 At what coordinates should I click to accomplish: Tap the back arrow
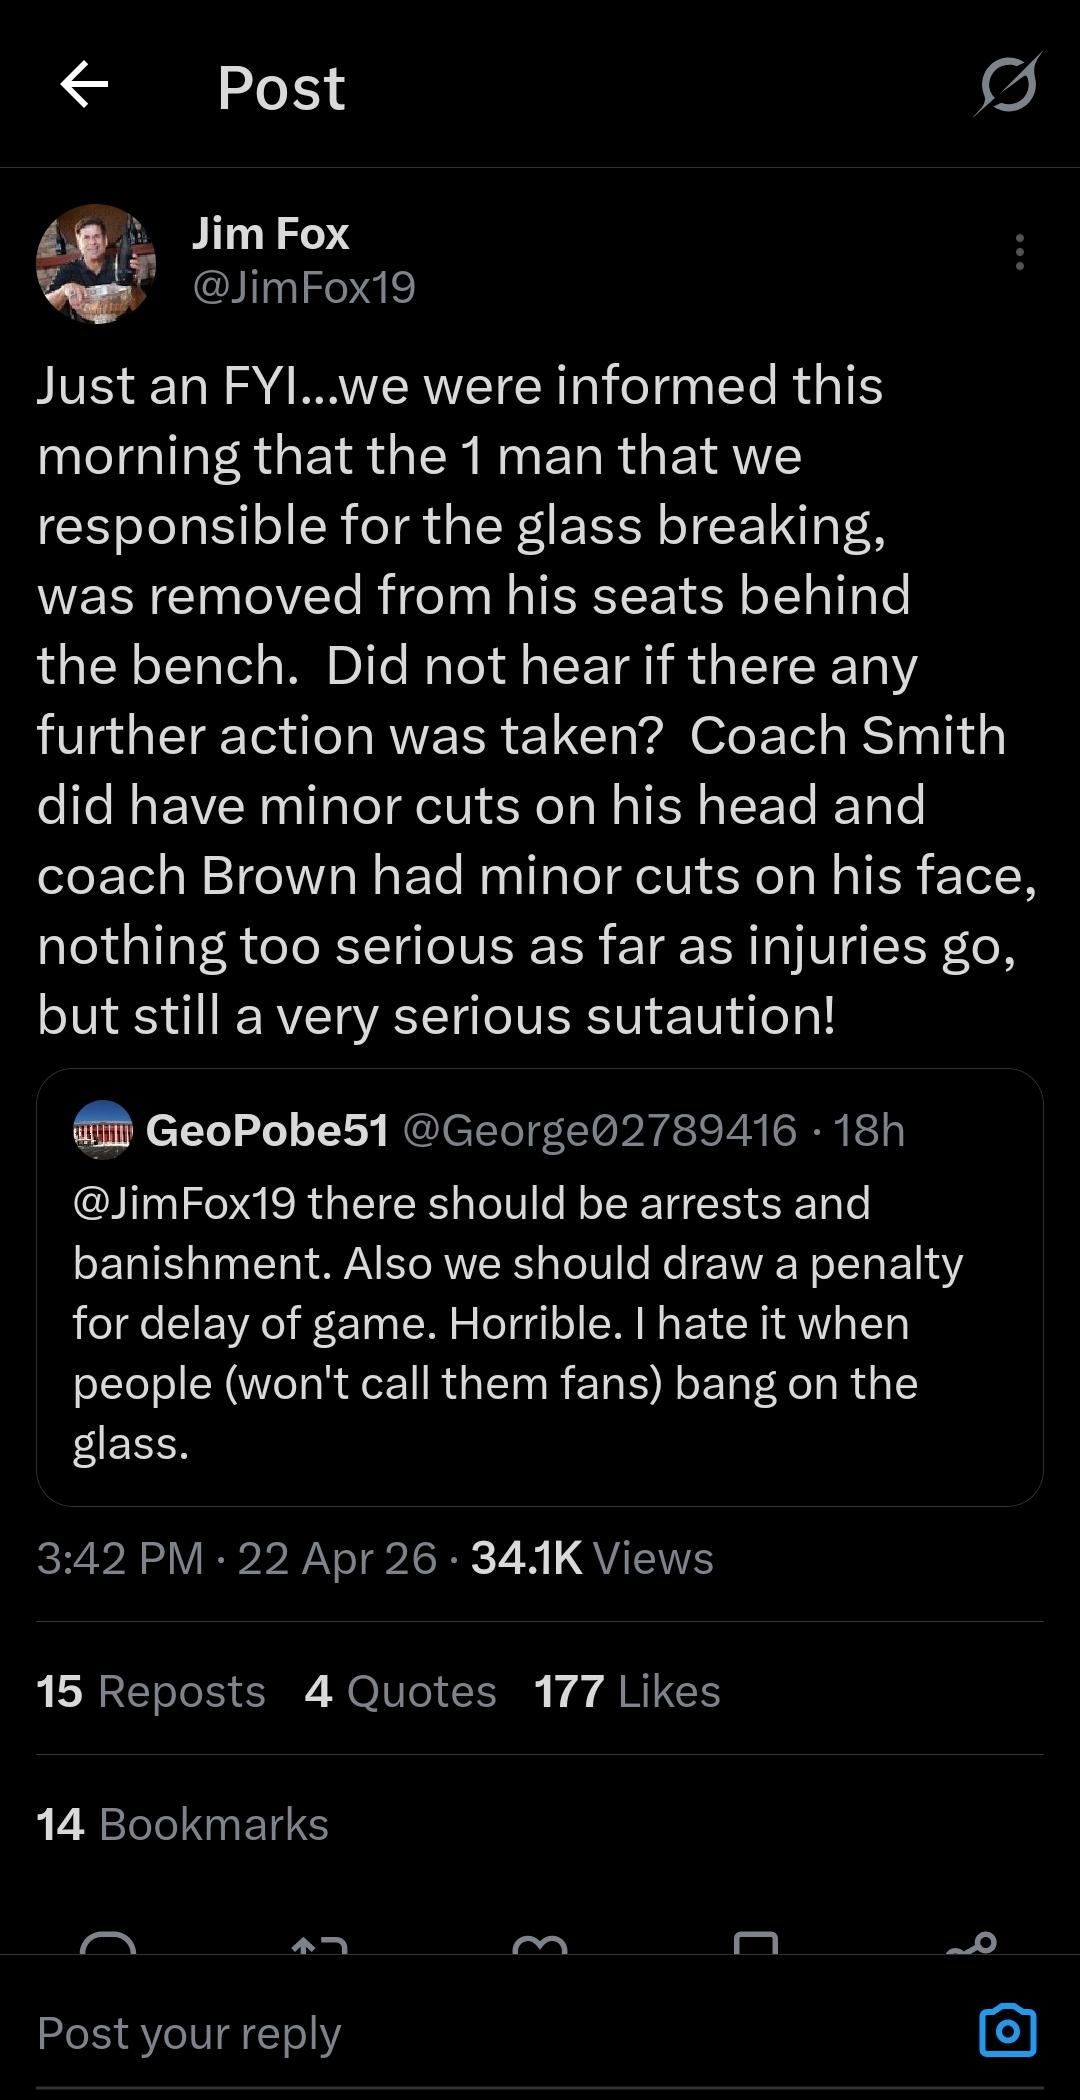(84, 85)
